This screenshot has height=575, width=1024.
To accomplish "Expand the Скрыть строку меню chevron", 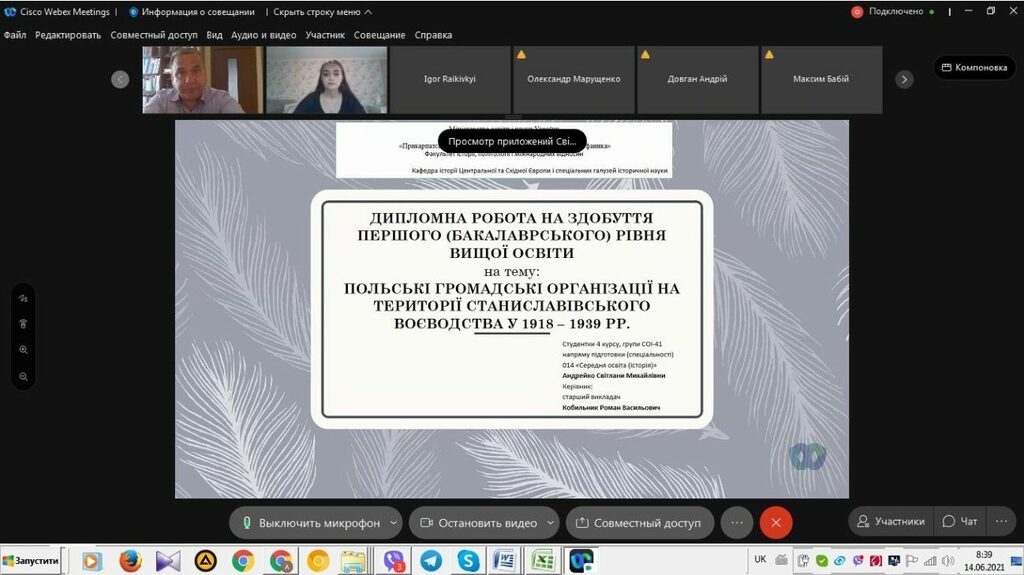I will (x=367, y=12).
